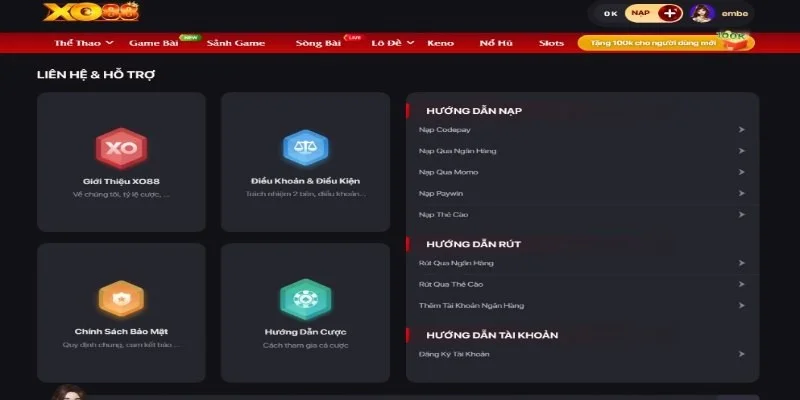Viewport: 800px width, 400px height.
Task: Open the user avatar profile picture
Action: point(703,13)
